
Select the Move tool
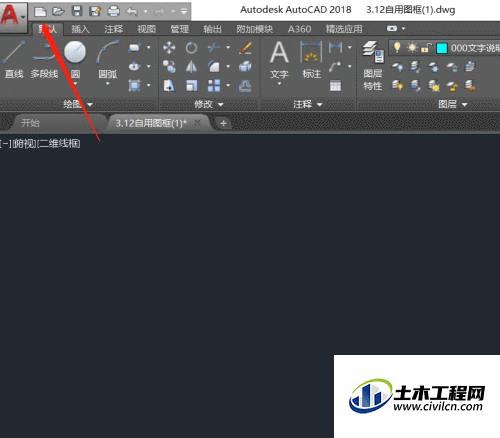point(169,48)
